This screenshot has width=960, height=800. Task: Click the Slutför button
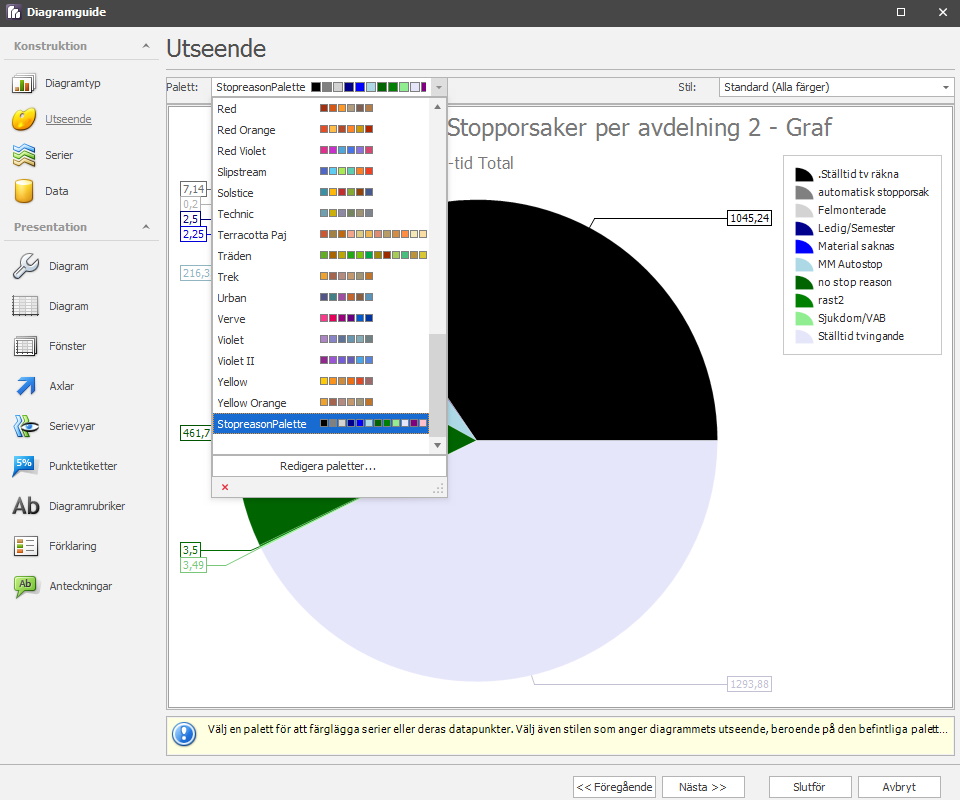(x=809, y=787)
